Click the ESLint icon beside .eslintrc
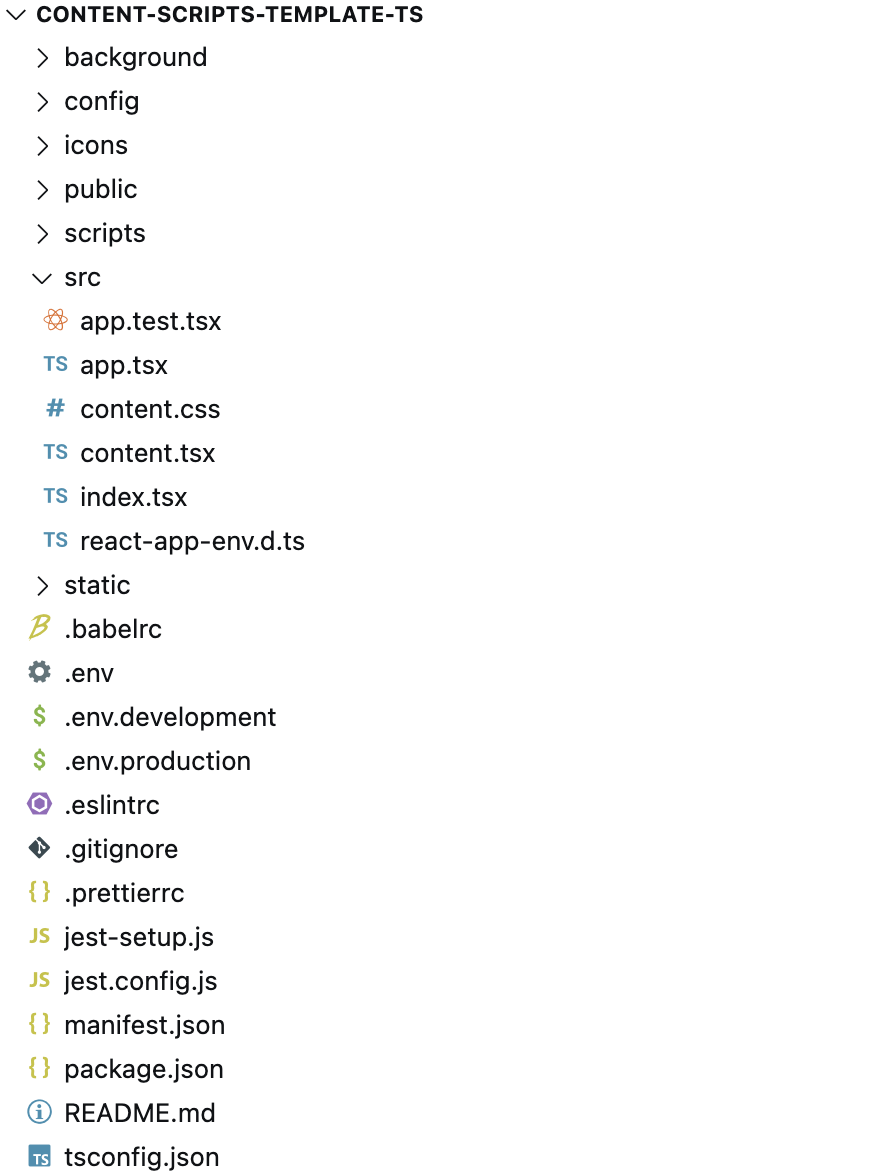Screen dimensions: 896x1176 tap(39, 804)
